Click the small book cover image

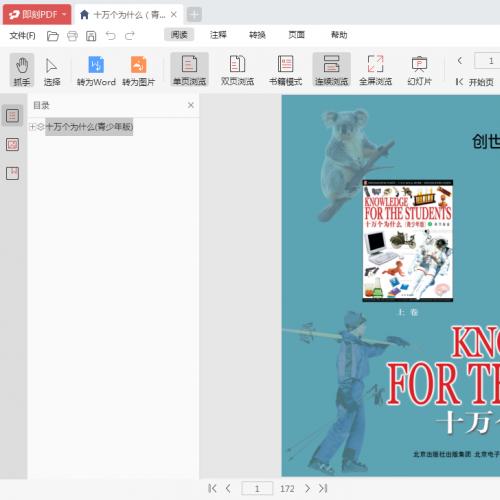coord(408,241)
